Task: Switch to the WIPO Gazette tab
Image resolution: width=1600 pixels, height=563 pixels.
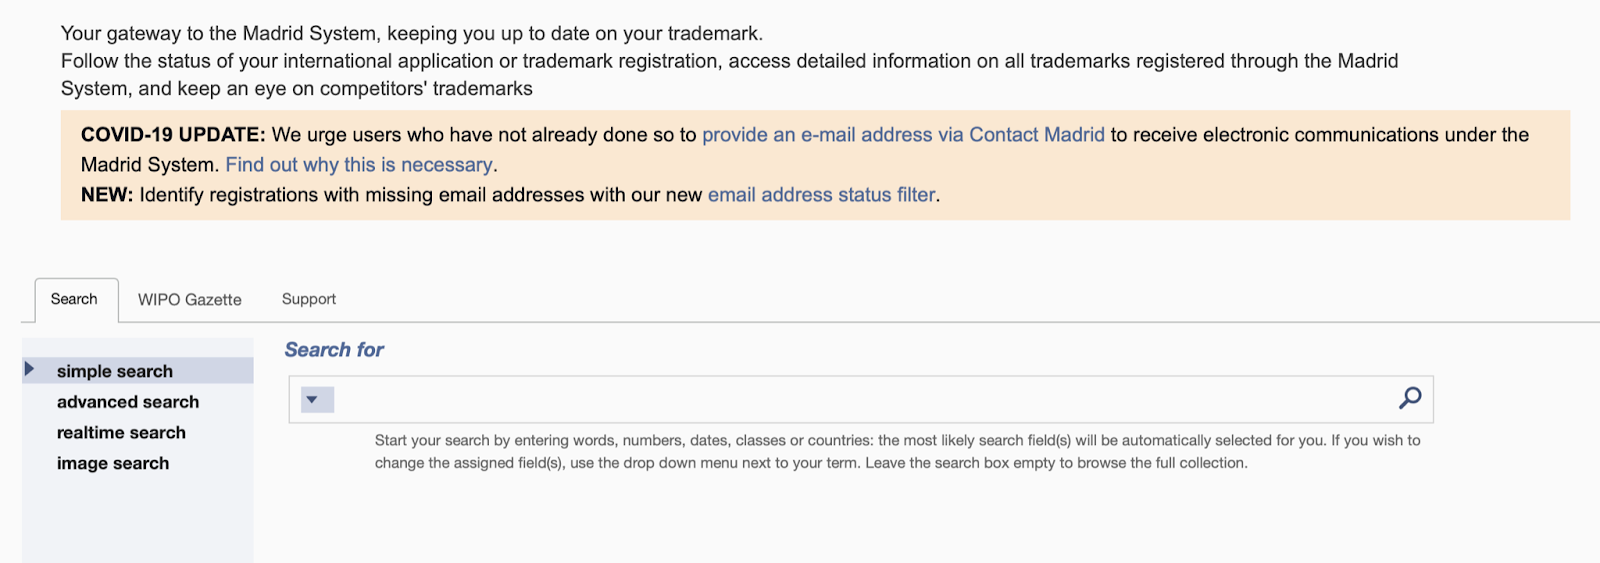Action: pyautogui.click(x=190, y=300)
